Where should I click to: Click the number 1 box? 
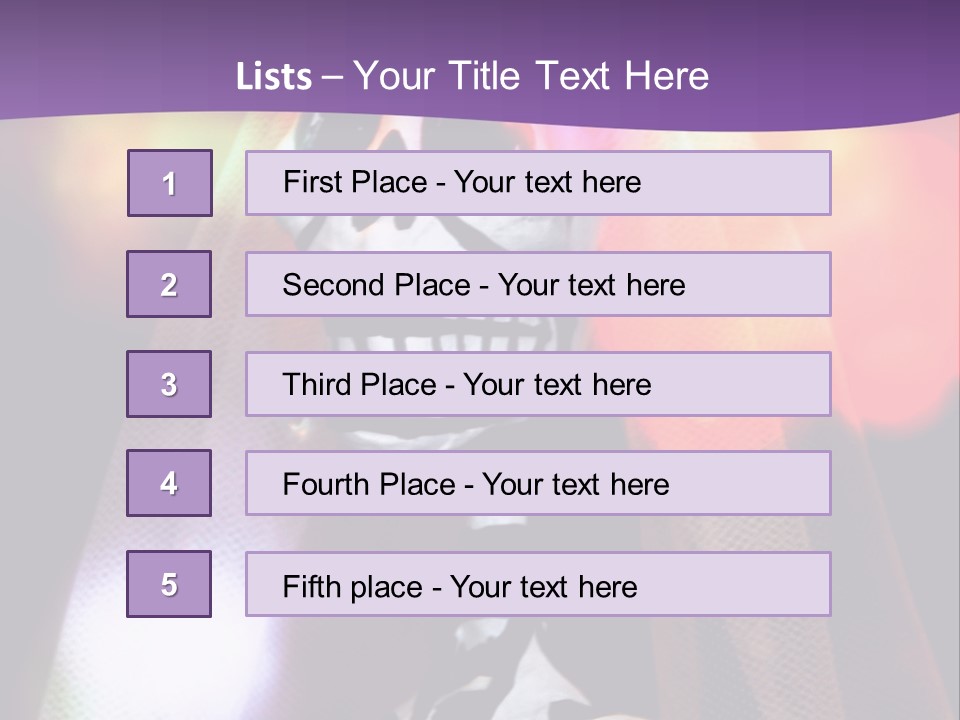[x=170, y=183]
